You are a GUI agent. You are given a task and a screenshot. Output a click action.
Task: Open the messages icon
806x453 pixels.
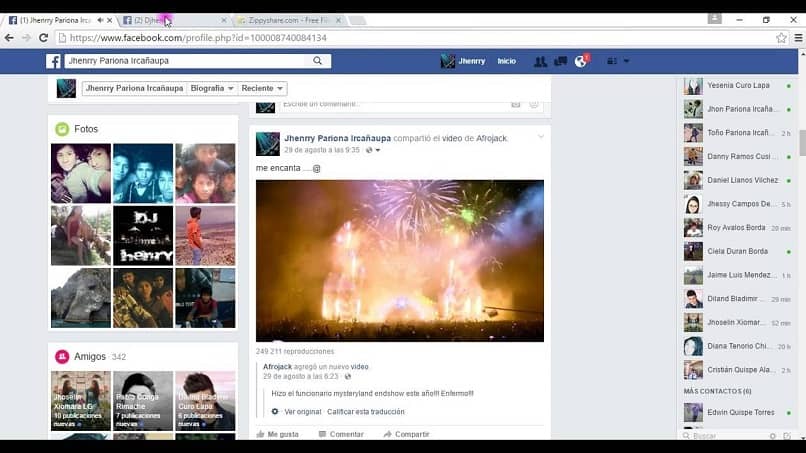(x=560, y=61)
